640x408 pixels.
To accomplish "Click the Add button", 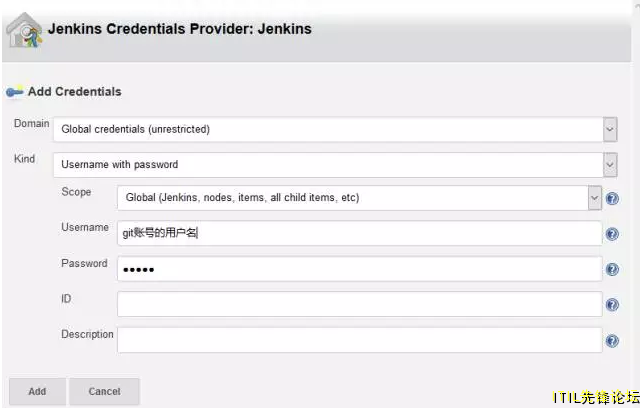I will pyautogui.click(x=37, y=391).
